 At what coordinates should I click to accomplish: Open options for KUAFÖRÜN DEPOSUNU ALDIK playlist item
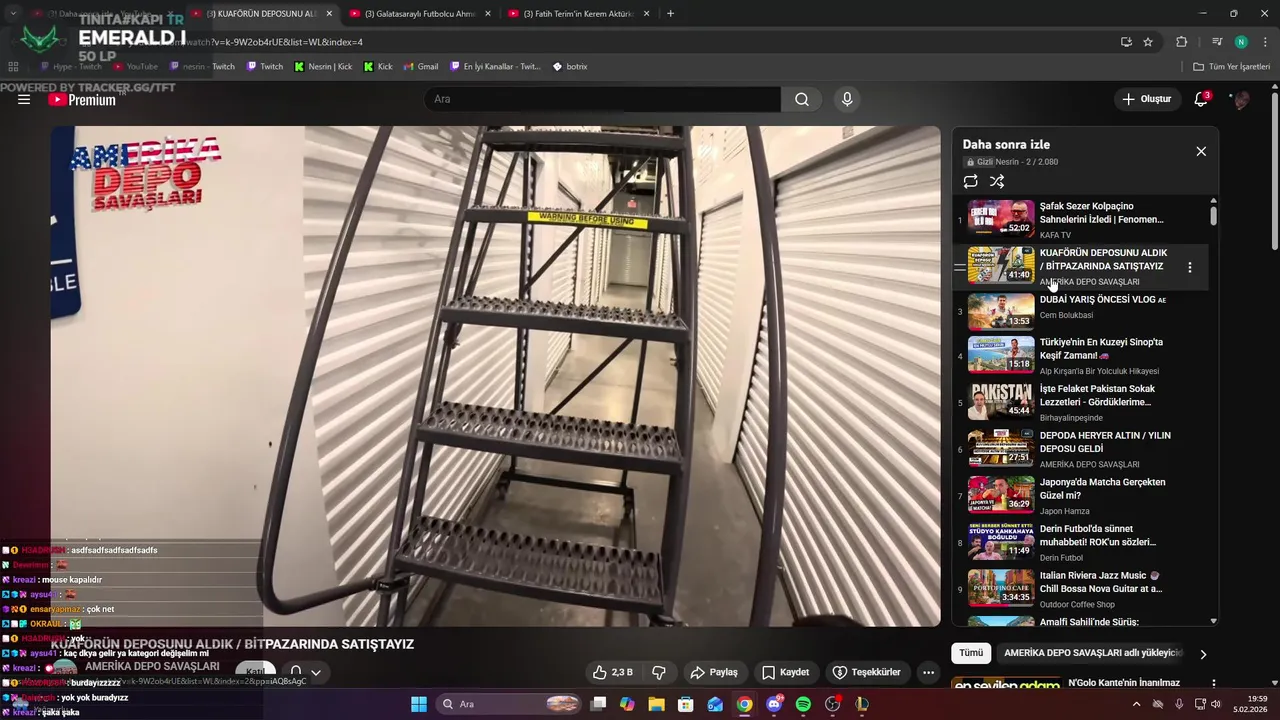pyautogui.click(x=1189, y=267)
